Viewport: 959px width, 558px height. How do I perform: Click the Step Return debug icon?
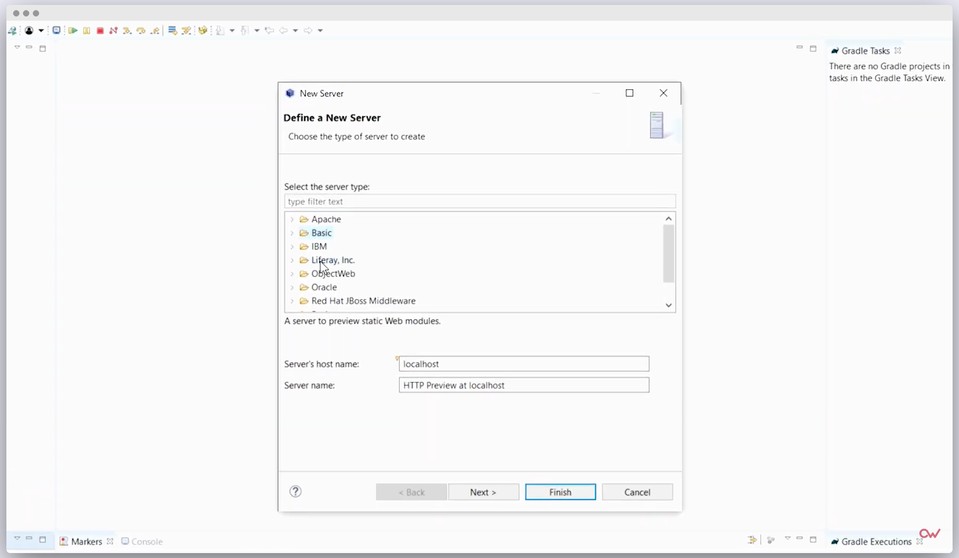155,31
